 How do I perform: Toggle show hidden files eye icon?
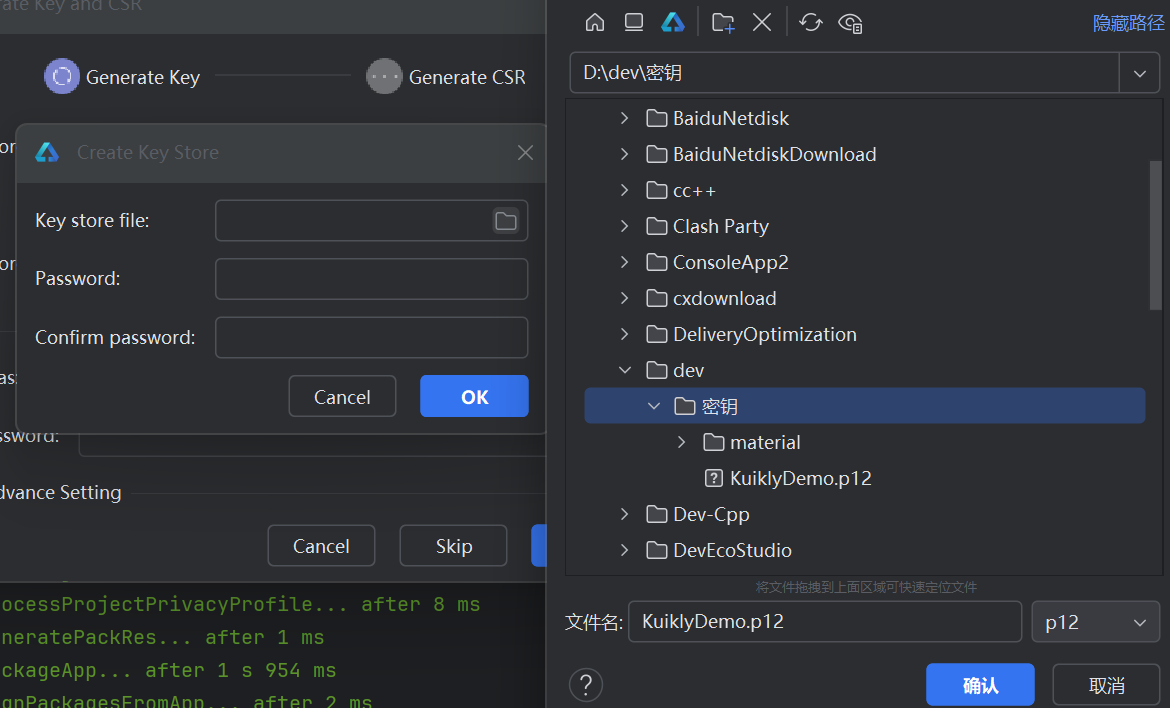click(850, 22)
